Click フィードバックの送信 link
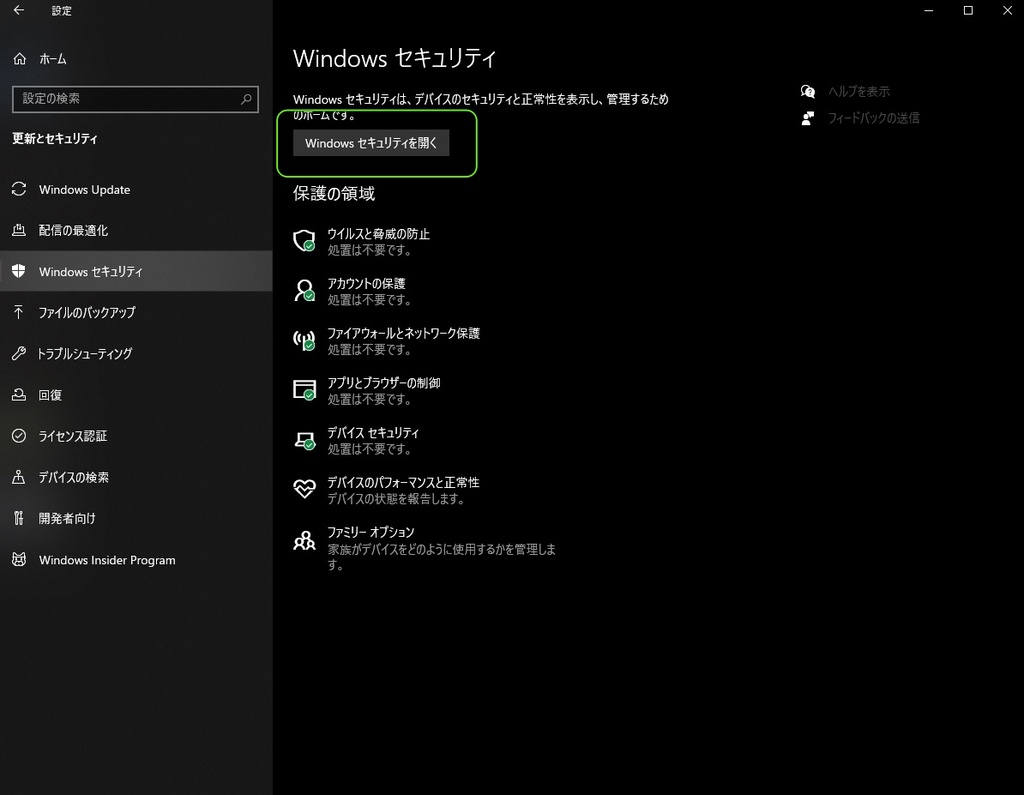The height and width of the screenshot is (795, 1024). click(x=873, y=118)
